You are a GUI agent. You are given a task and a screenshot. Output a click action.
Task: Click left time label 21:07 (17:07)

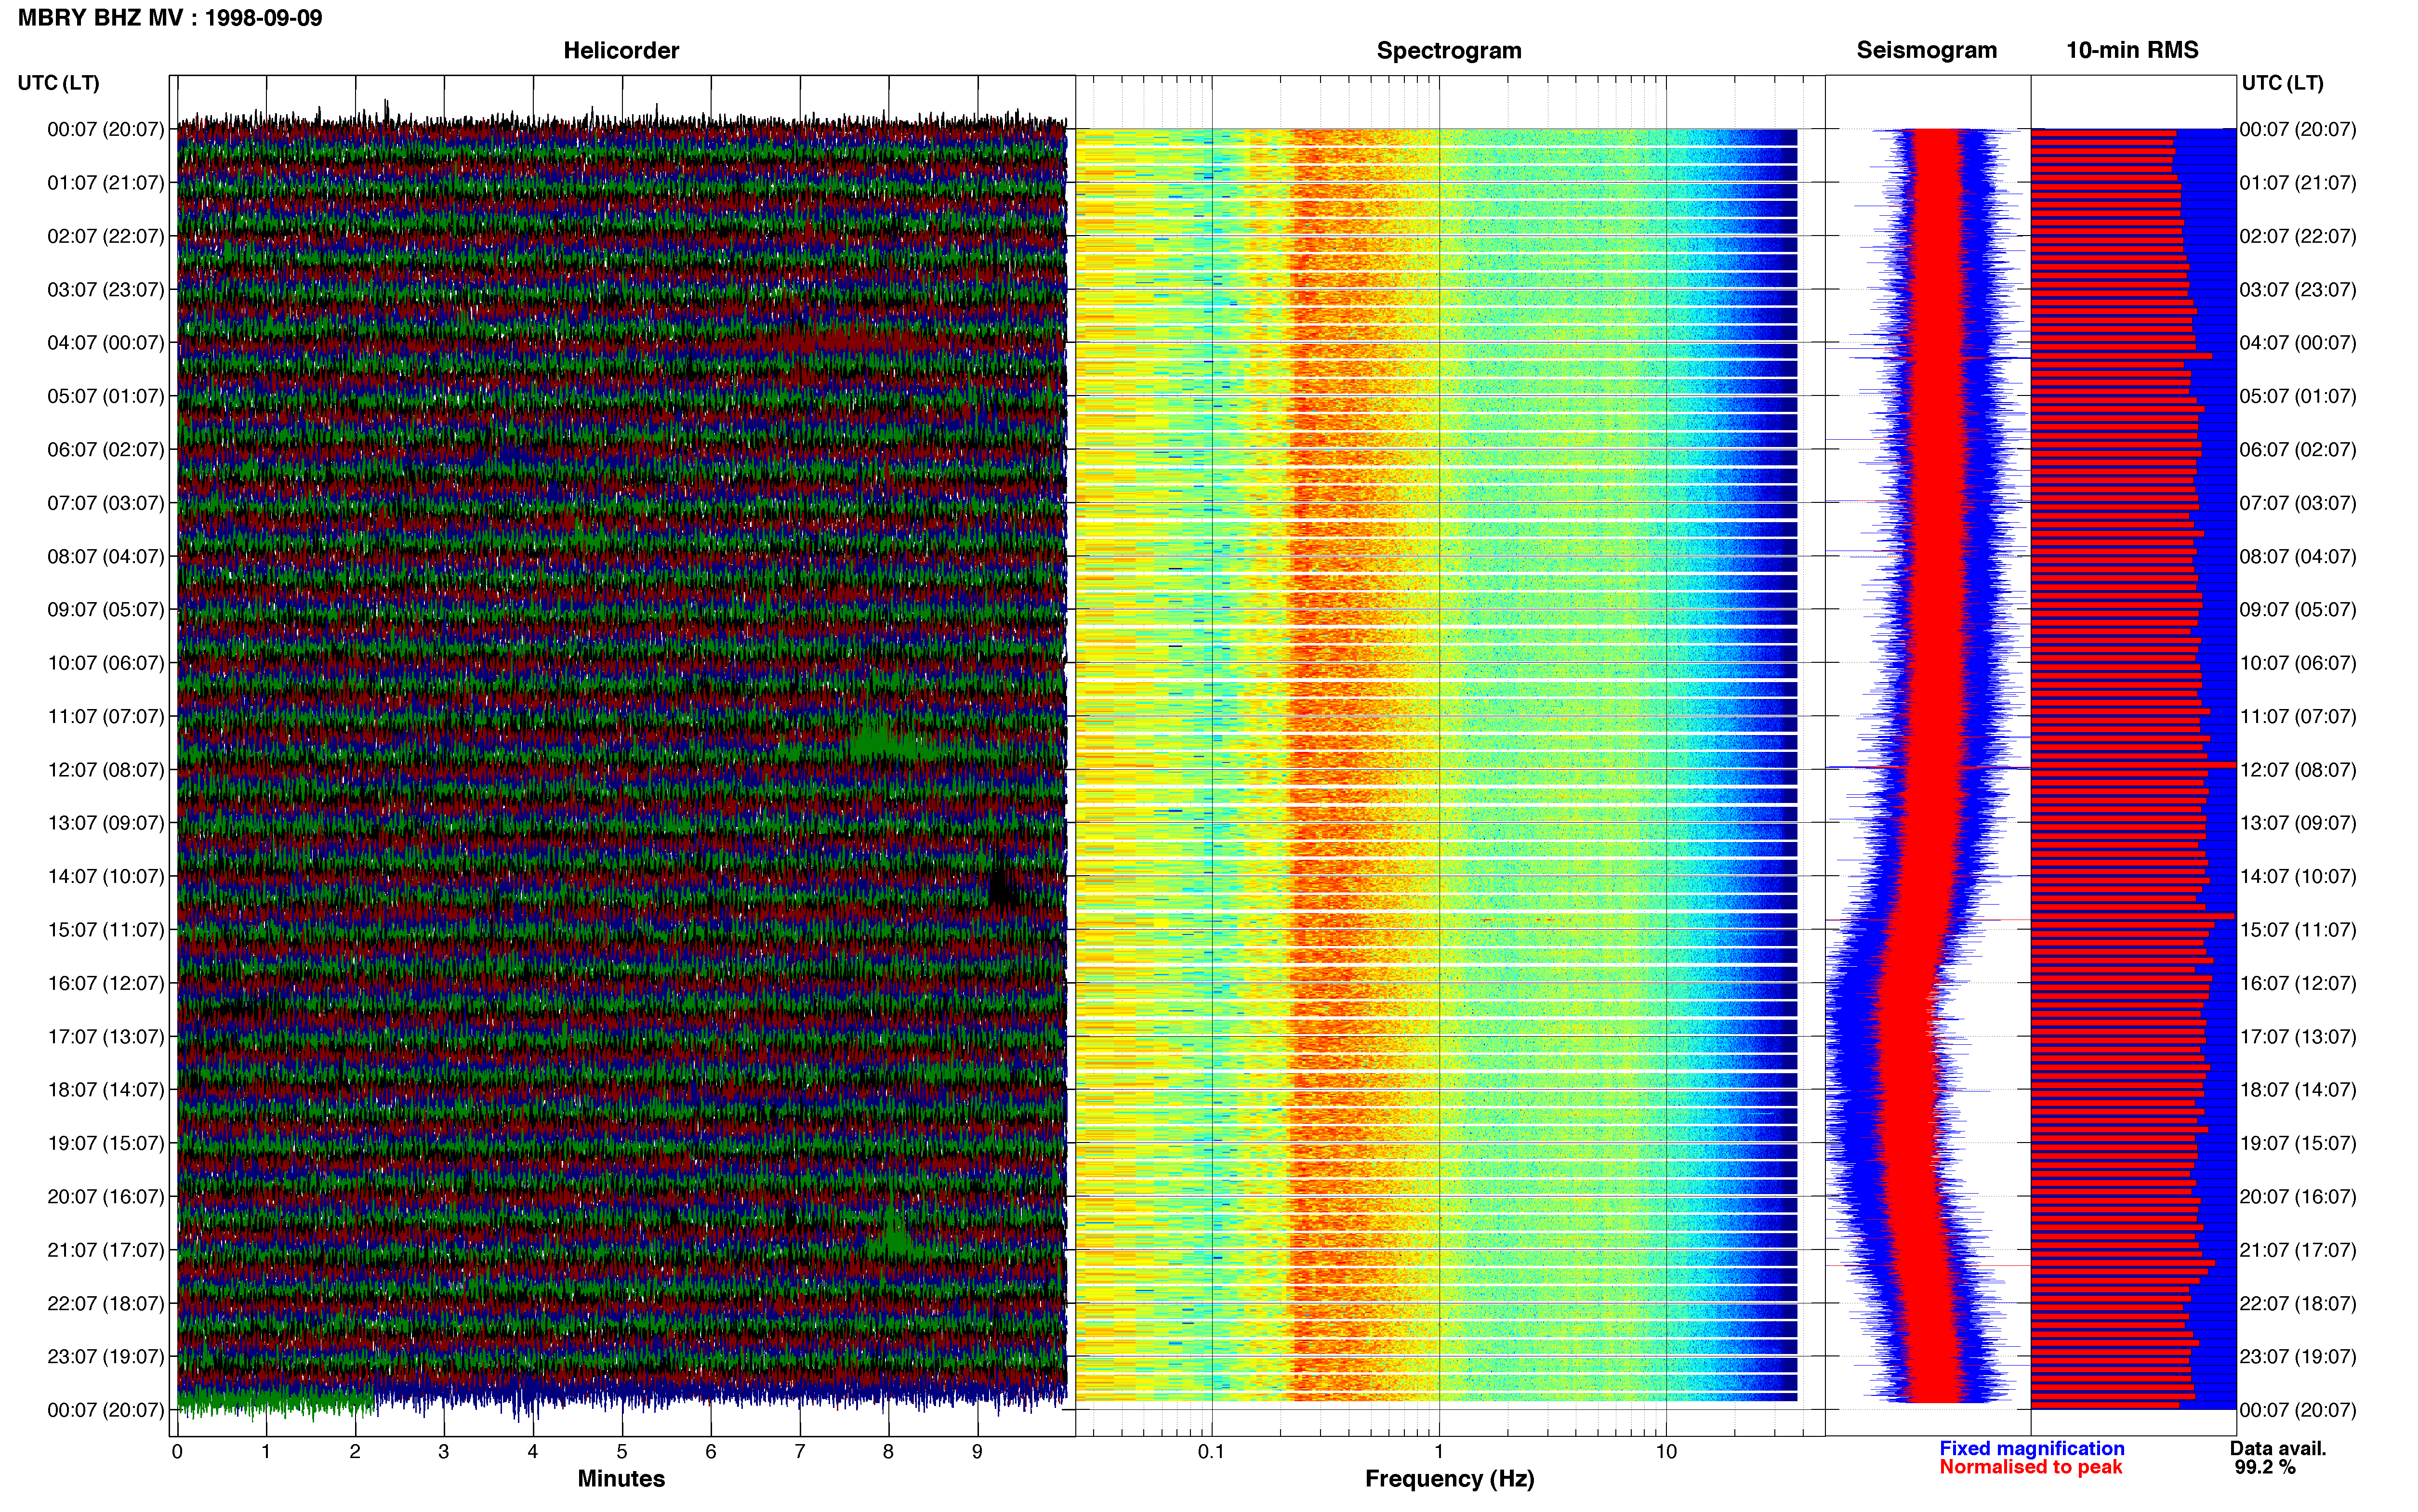(106, 1250)
